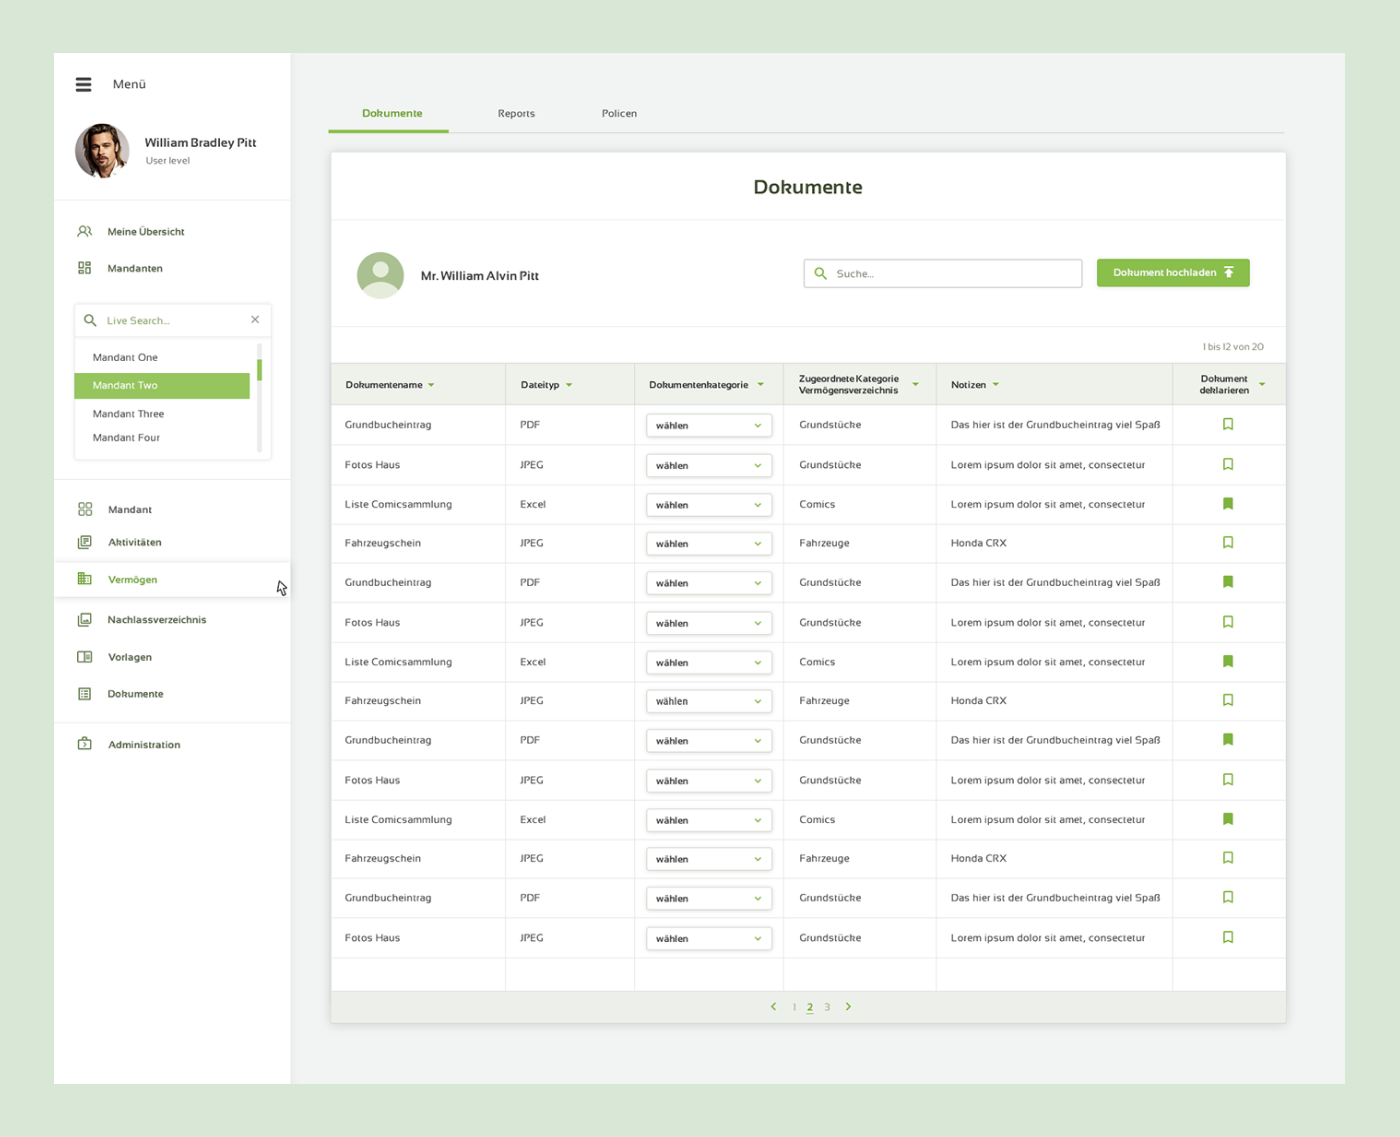Go to pagination page 3
Screen dimensions: 1400x1137
point(827,1008)
